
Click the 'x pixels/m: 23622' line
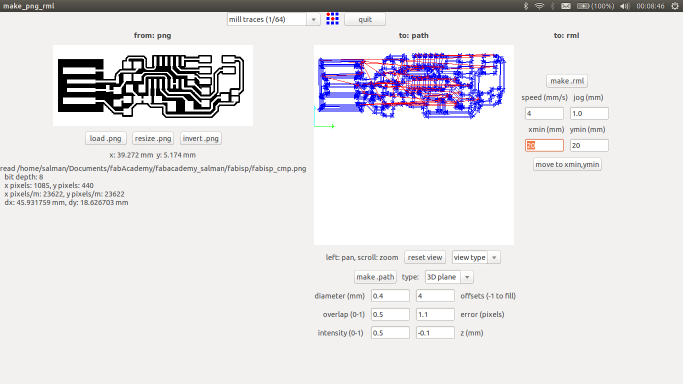coord(64,194)
